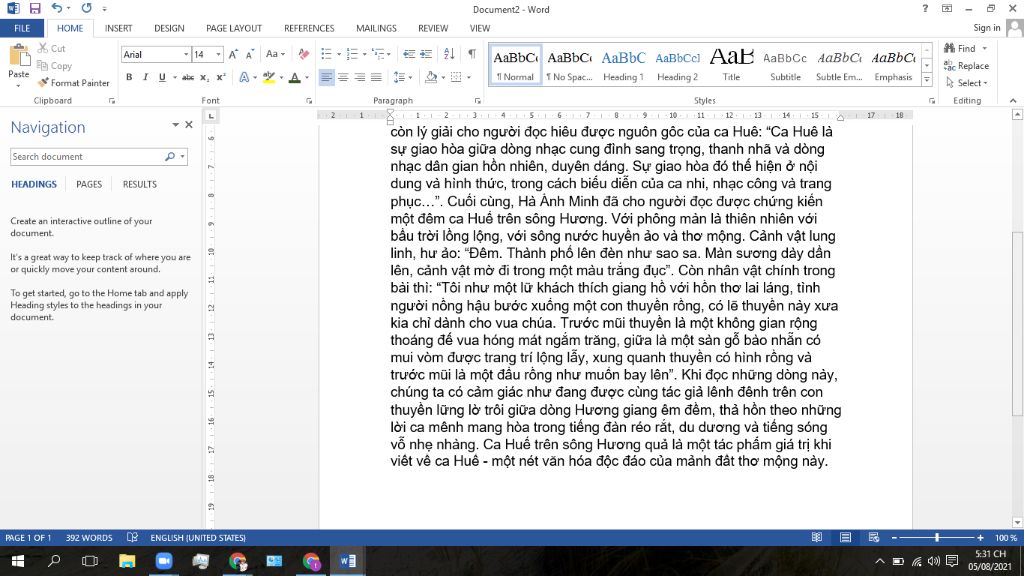
Task: Click the Replace button
Action: pyautogui.click(x=967, y=66)
